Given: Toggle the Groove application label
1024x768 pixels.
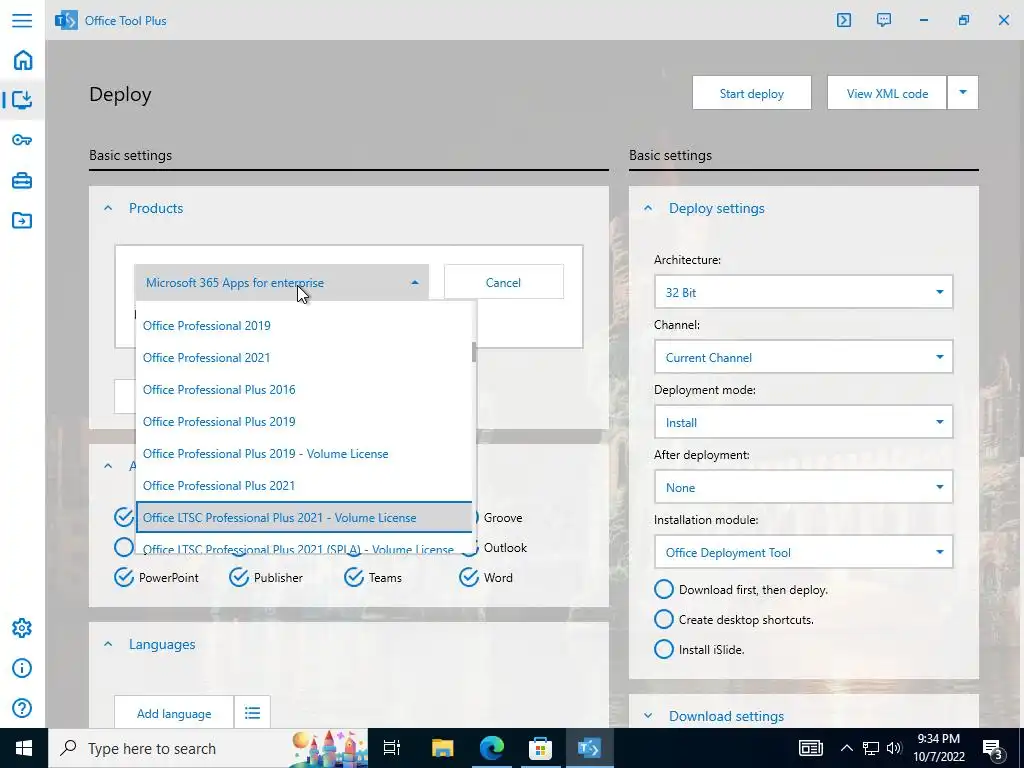Looking at the screenshot, I should 503,517.
